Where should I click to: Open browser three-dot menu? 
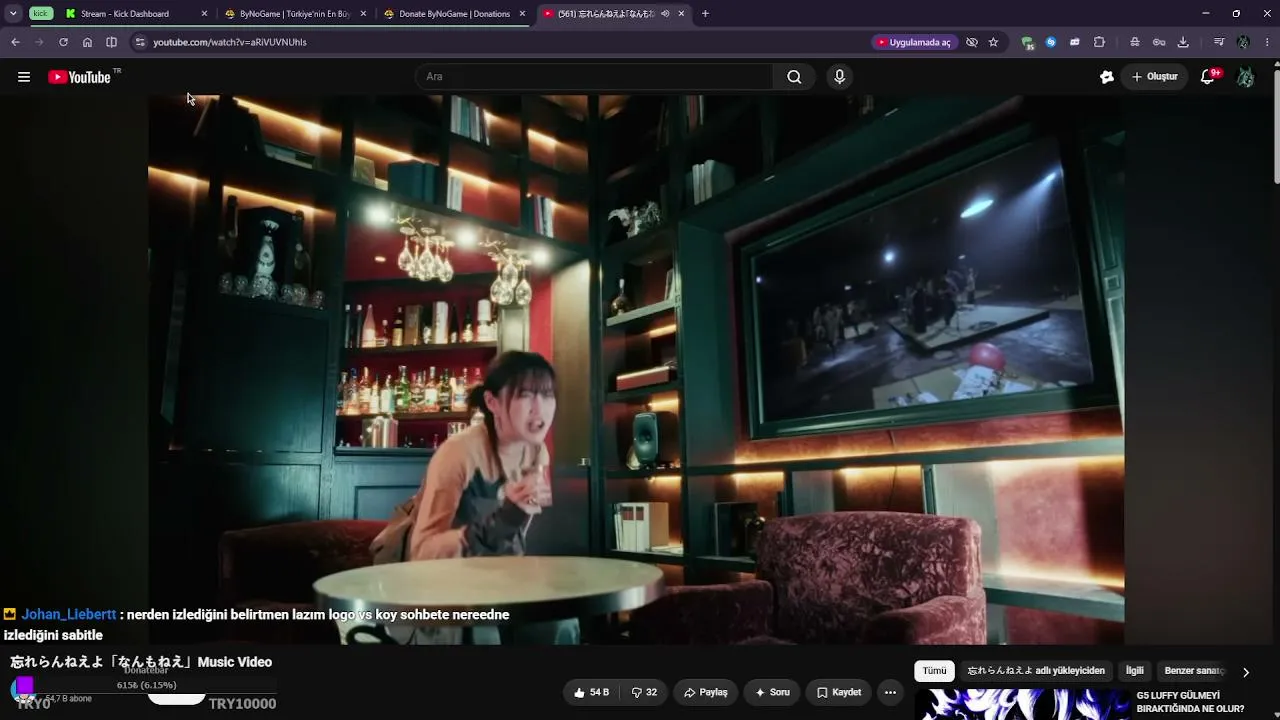[1267, 42]
